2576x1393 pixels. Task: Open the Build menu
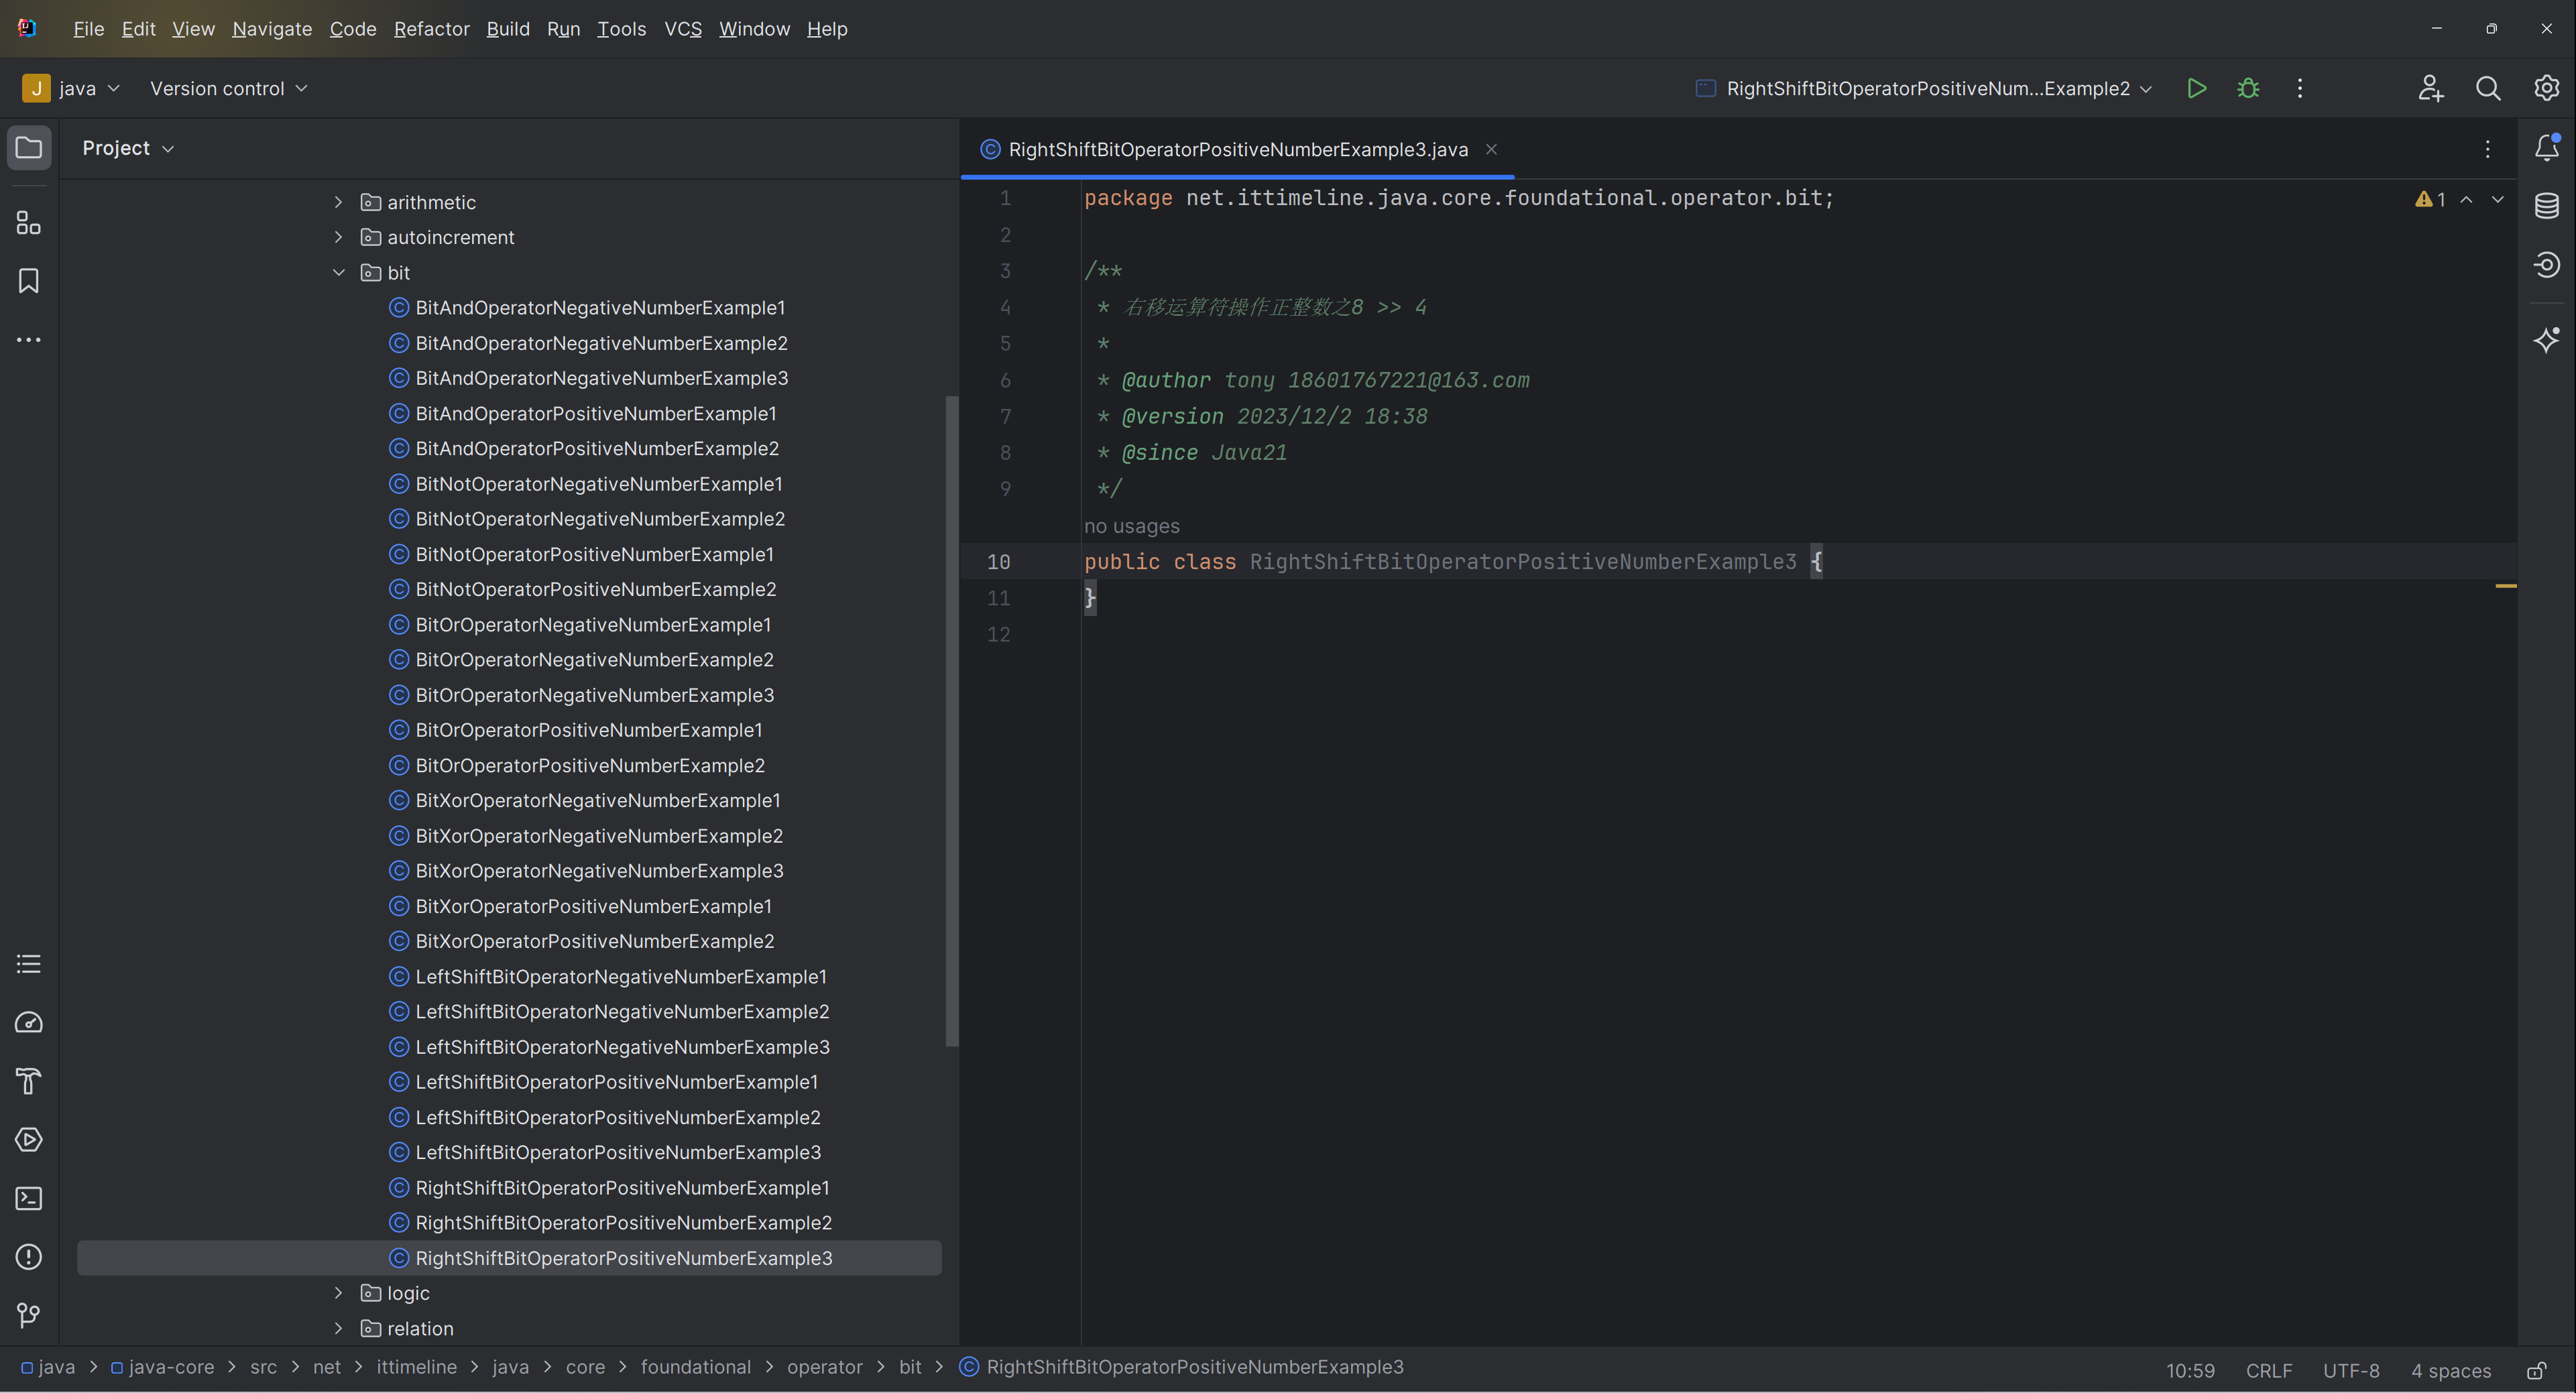(508, 29)
